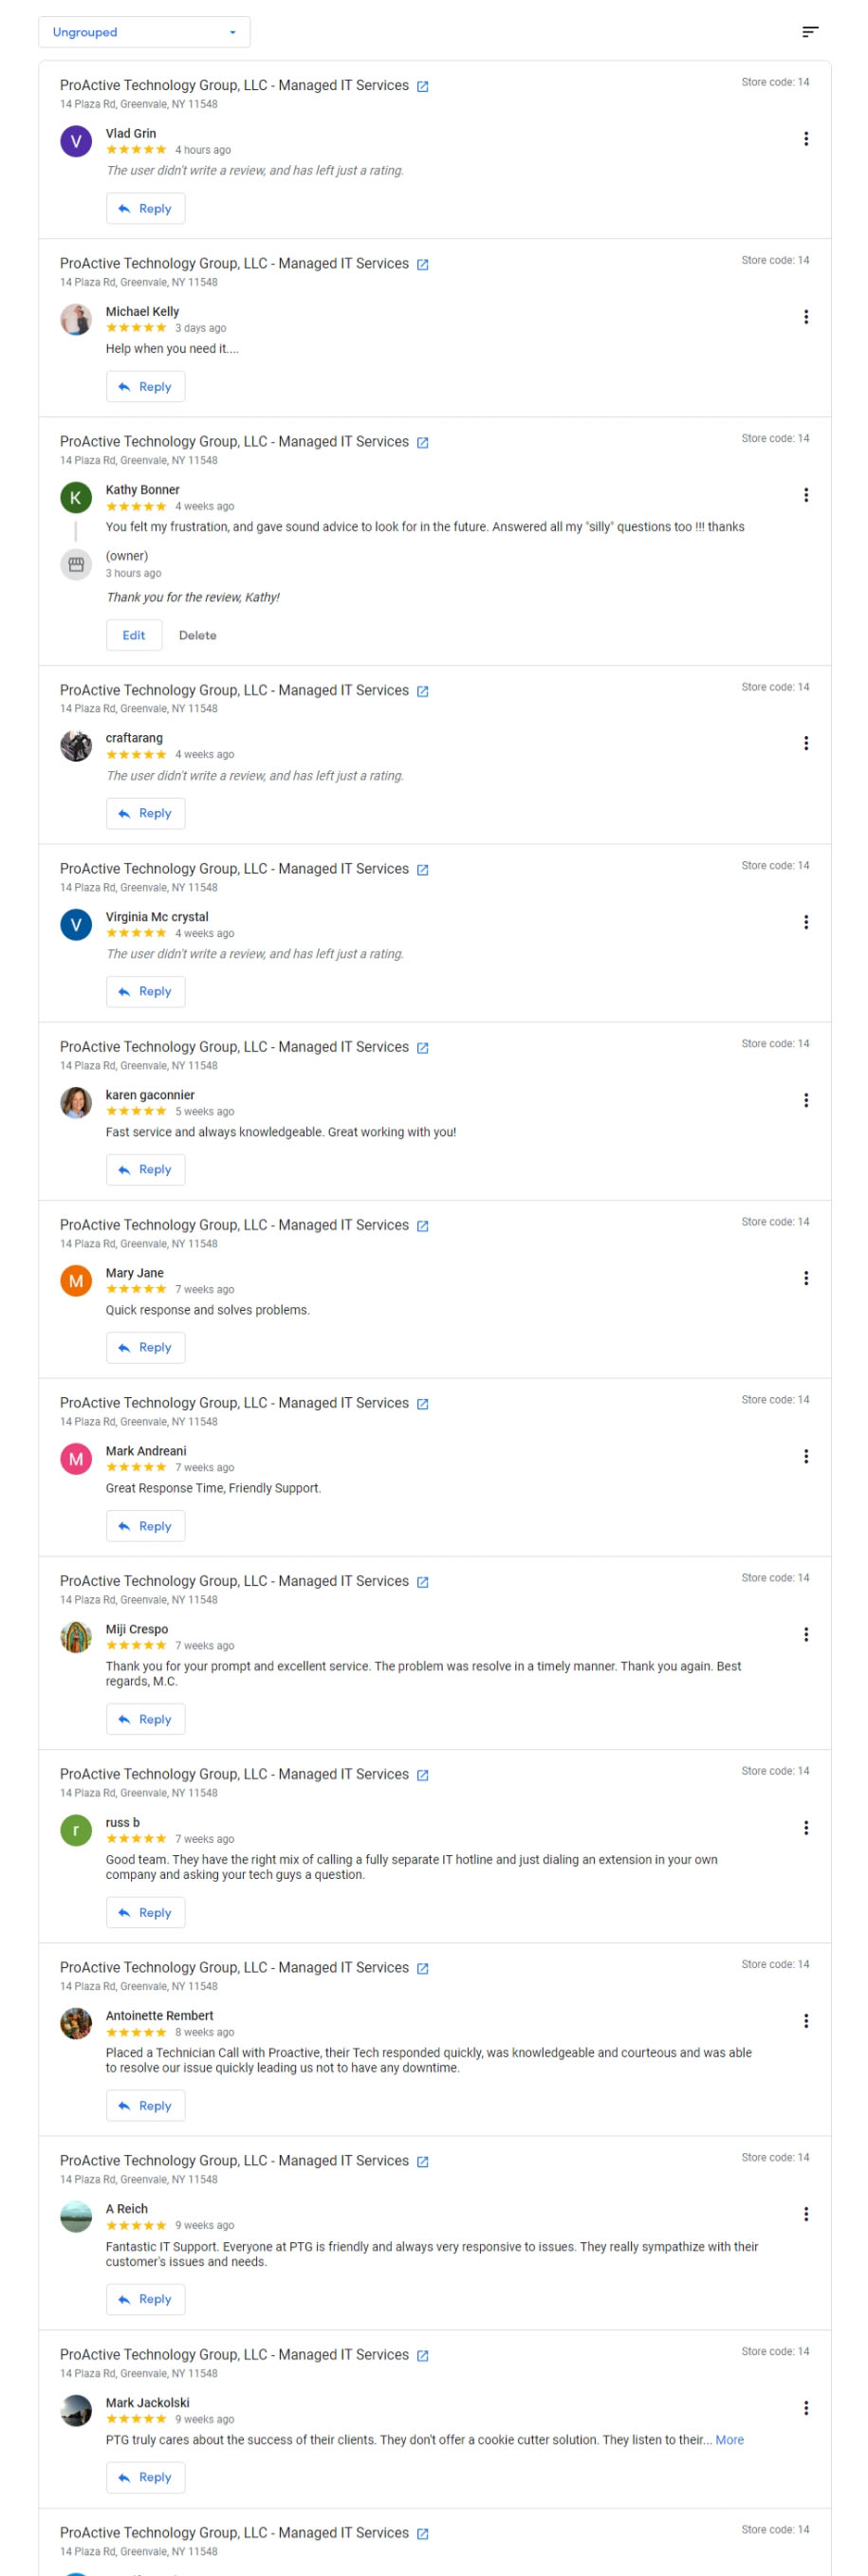Reply to Michael Kelly's review
Screen dimensions: 868x2576
coord(145,387)
